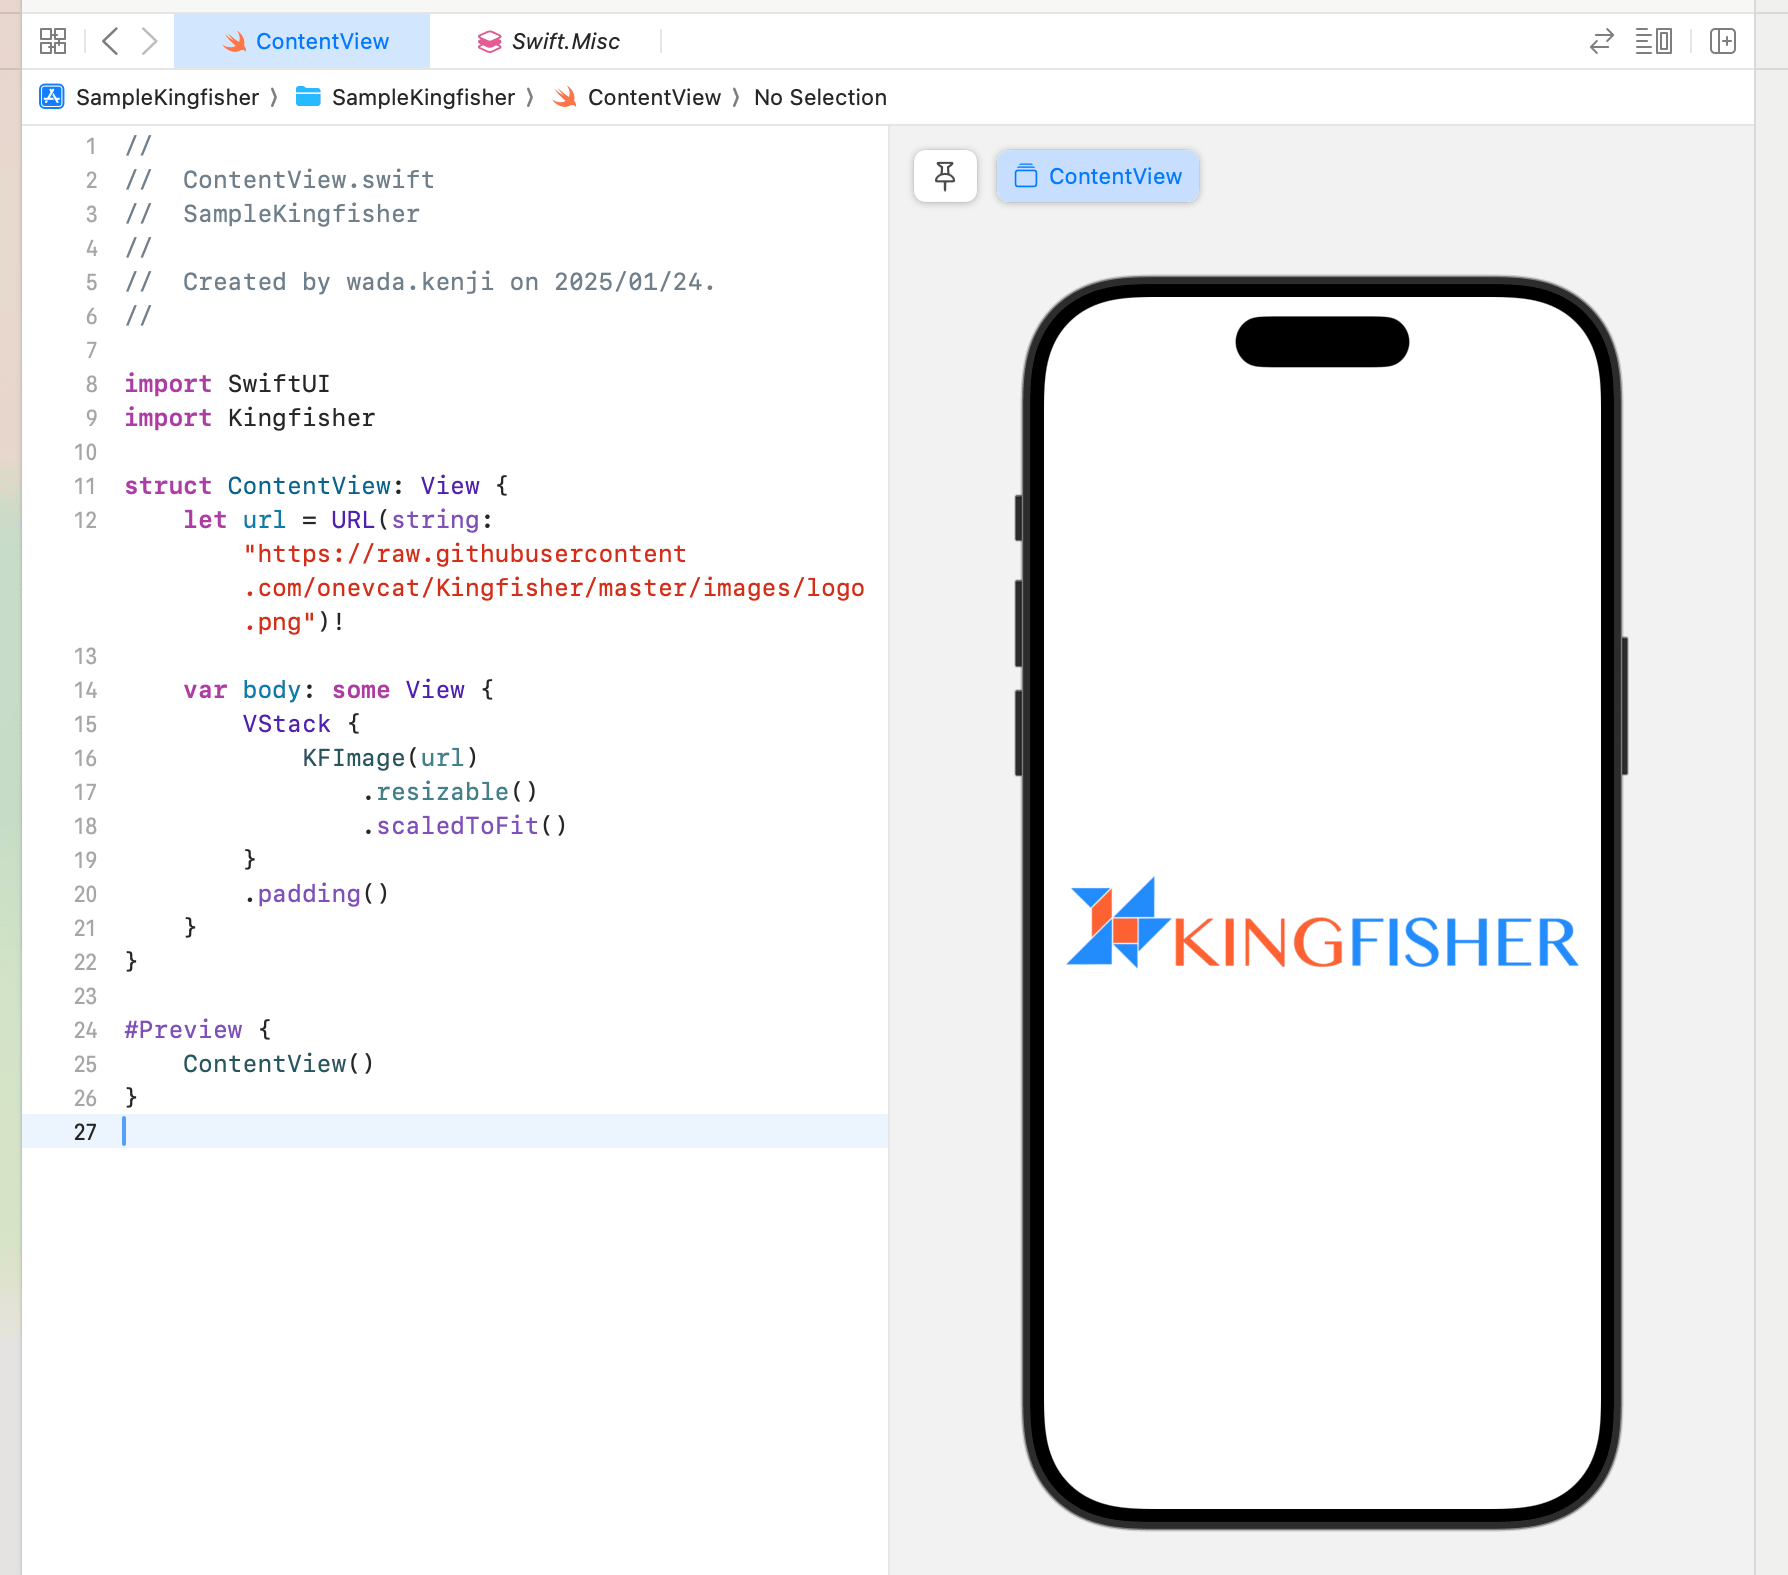Click the 'let url = URL(string:' line
This screenshot has width=1788, height=1575.
(338, 520)
